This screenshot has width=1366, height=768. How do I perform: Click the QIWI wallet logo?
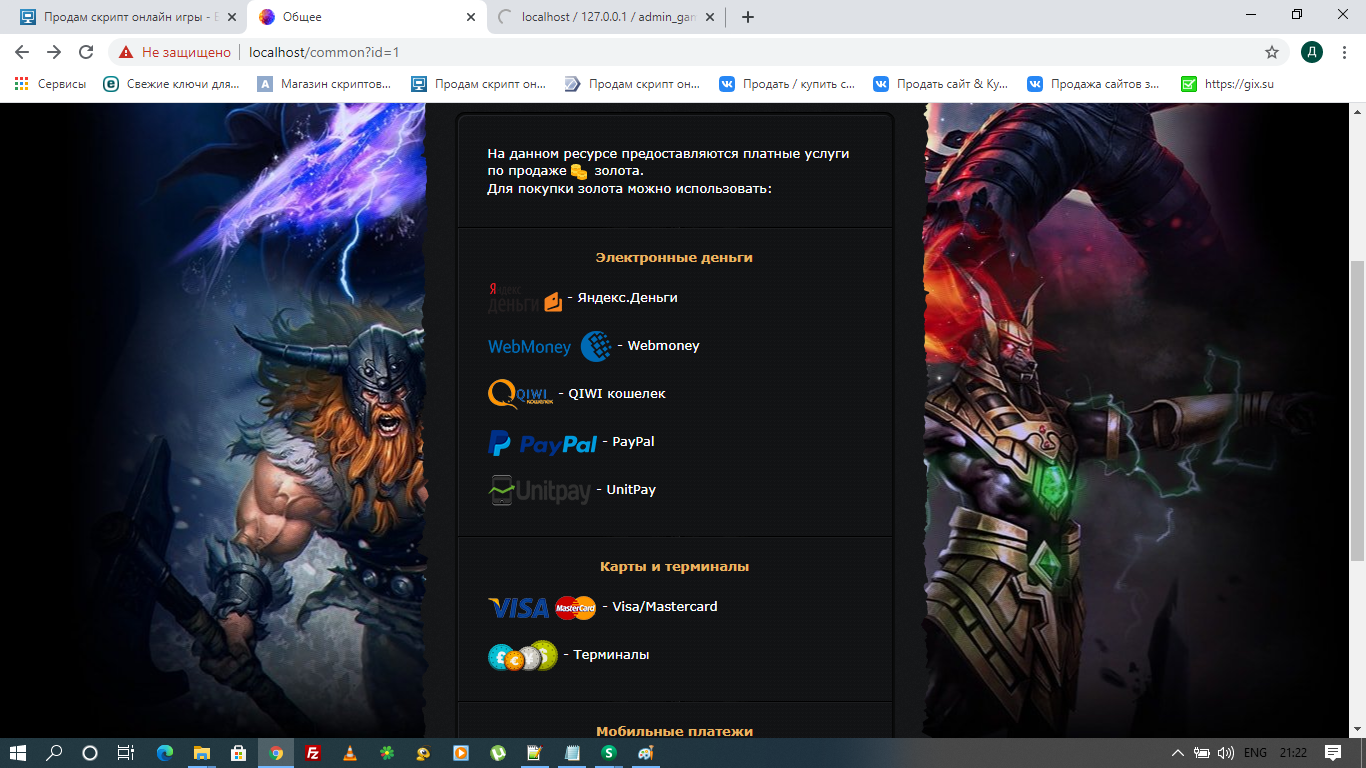coord(520,394)
